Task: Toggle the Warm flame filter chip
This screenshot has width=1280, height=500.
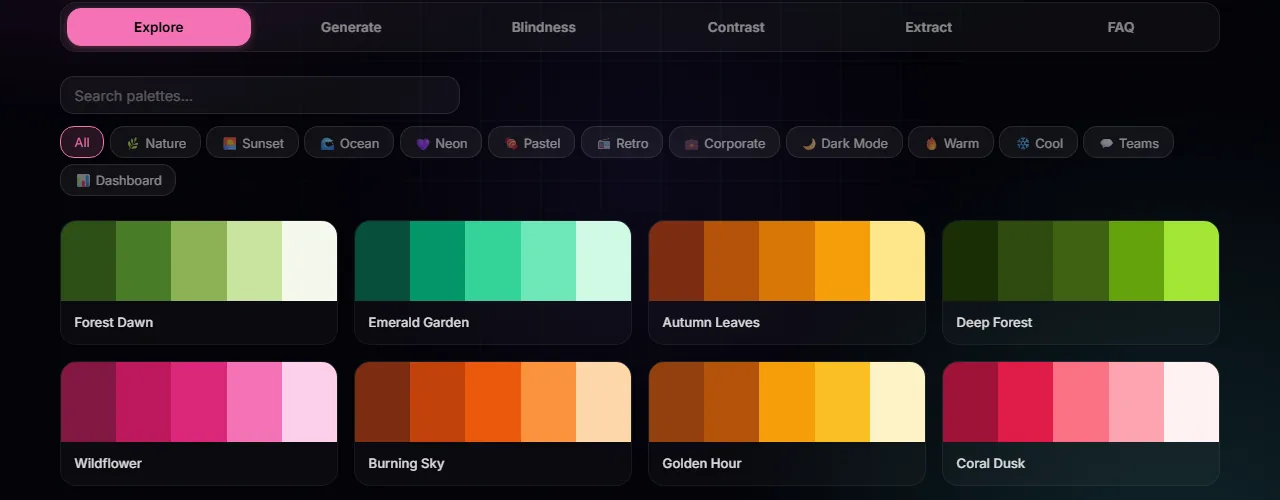Action: (x=950, y=143)
